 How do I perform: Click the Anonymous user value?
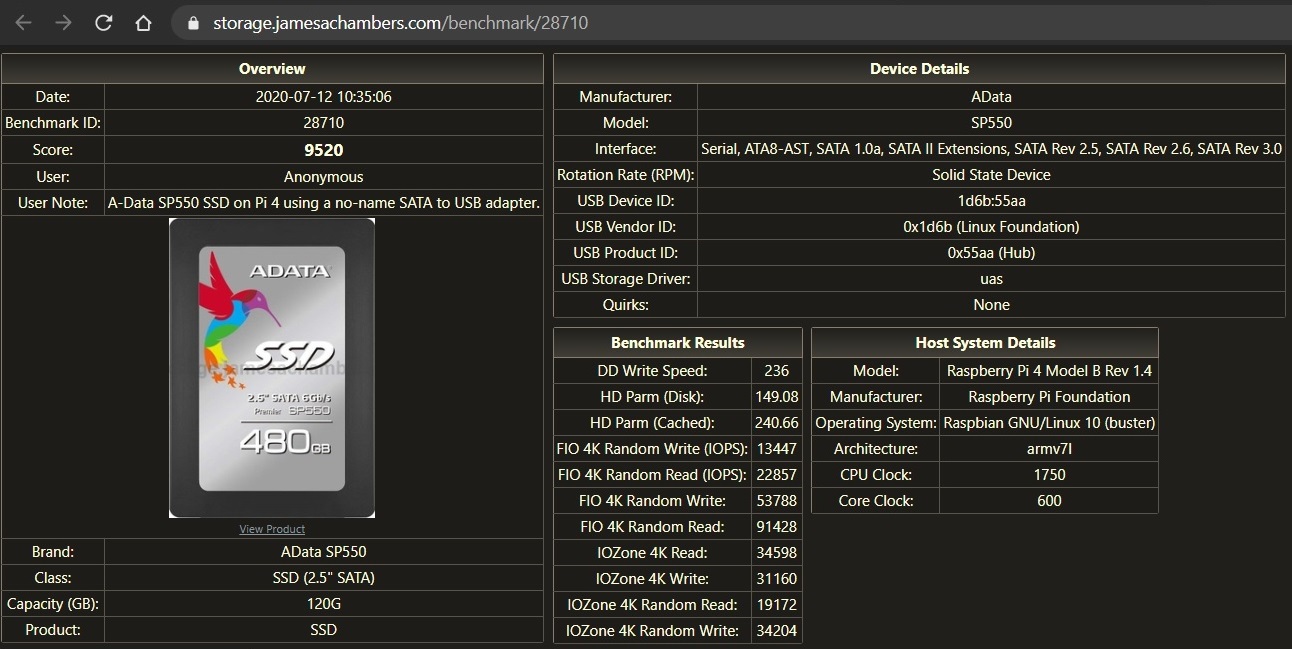tap(323, 177)
